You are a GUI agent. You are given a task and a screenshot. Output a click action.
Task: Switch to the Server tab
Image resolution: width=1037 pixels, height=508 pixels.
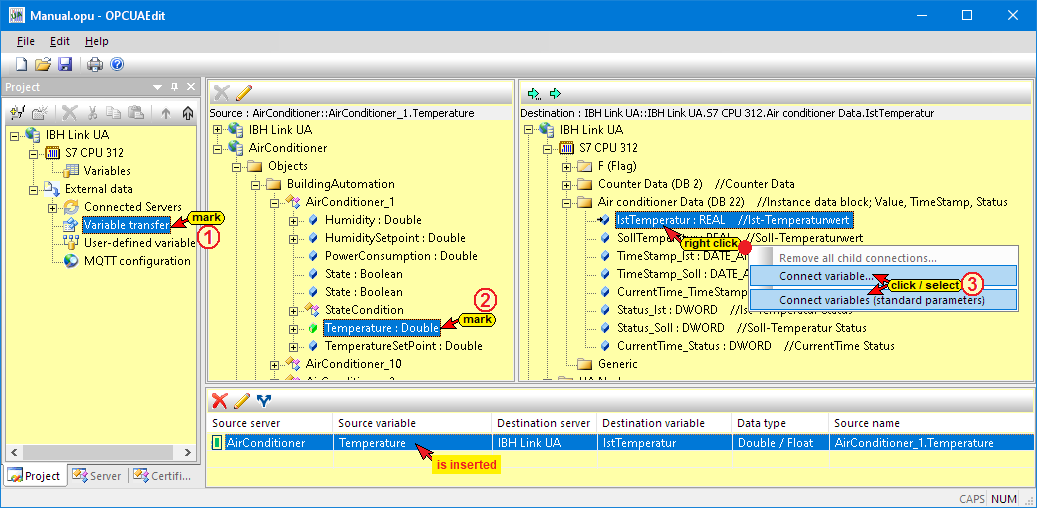click(97, 476)
